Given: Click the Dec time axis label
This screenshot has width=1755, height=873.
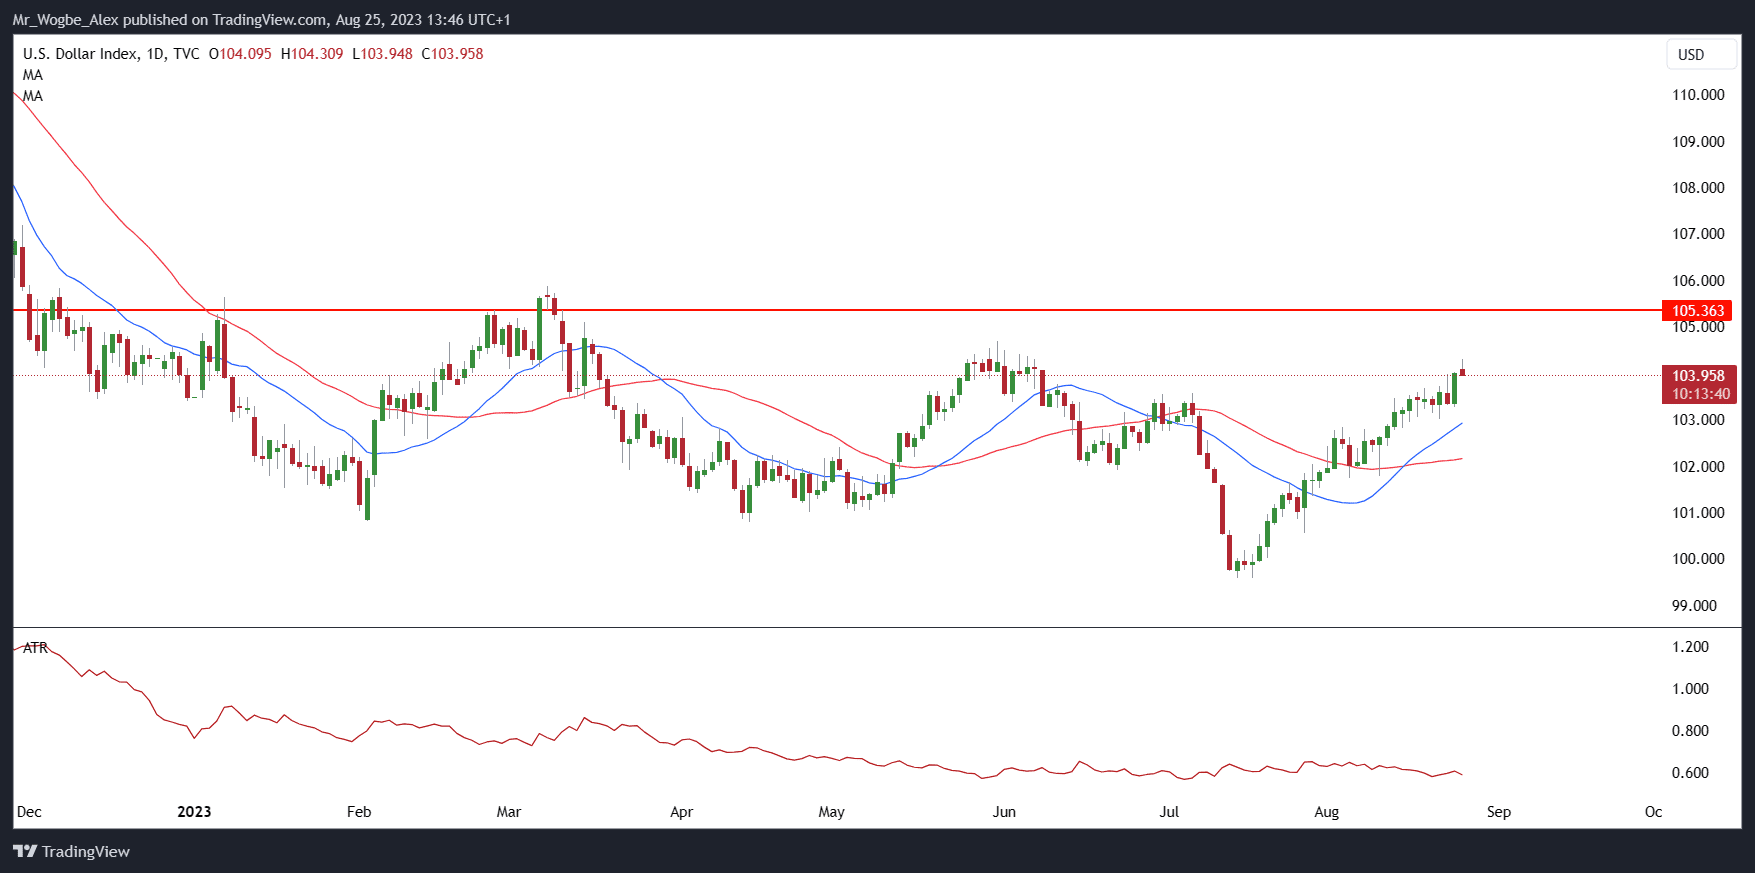Looking at the screenshot, I should [x=29, y=811].
